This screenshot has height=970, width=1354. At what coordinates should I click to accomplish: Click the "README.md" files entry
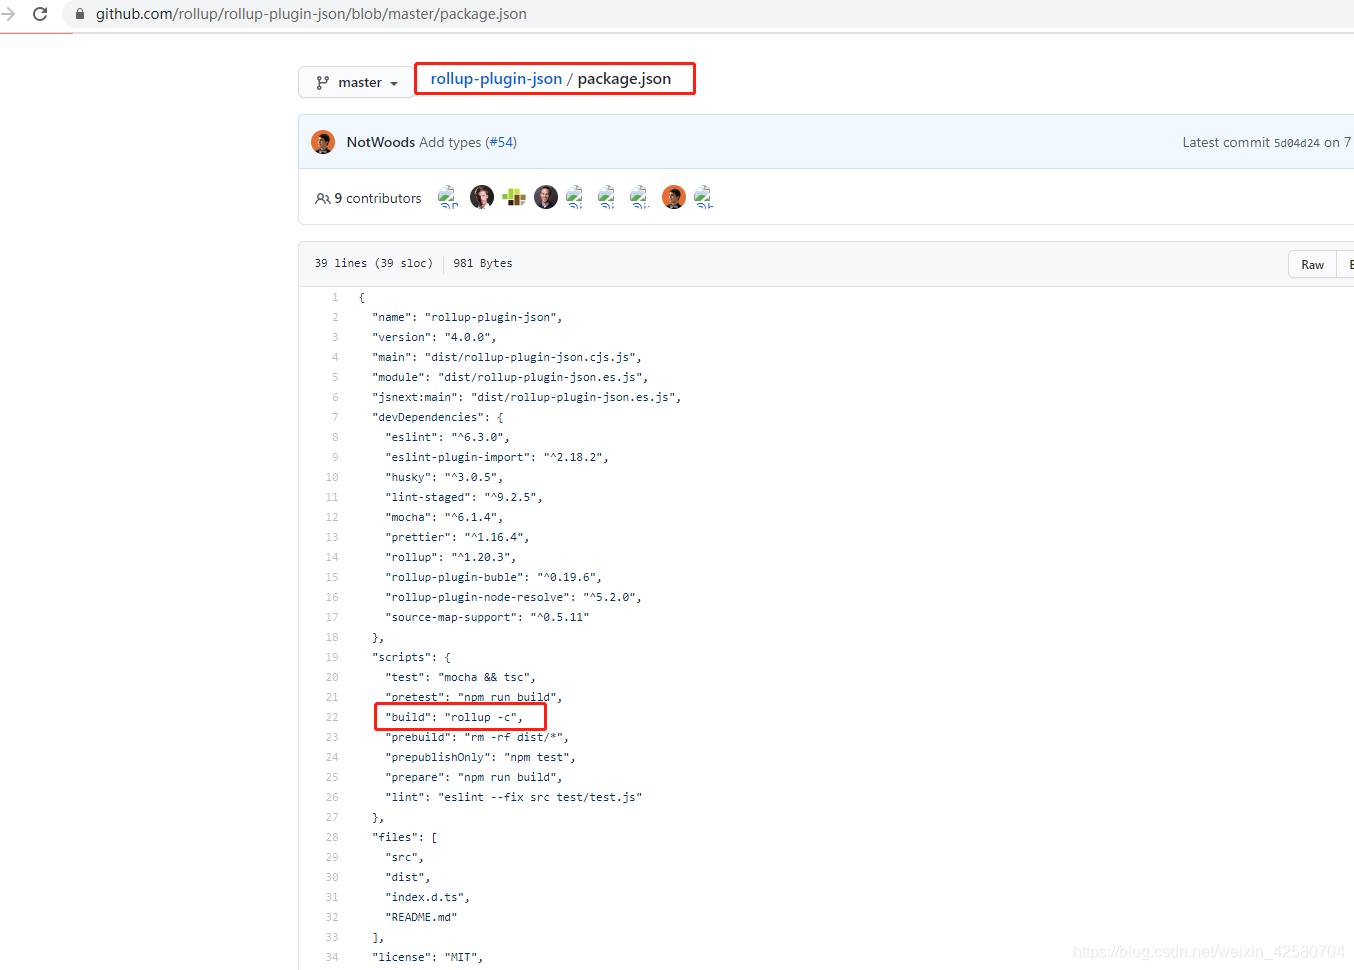point(421,917)
